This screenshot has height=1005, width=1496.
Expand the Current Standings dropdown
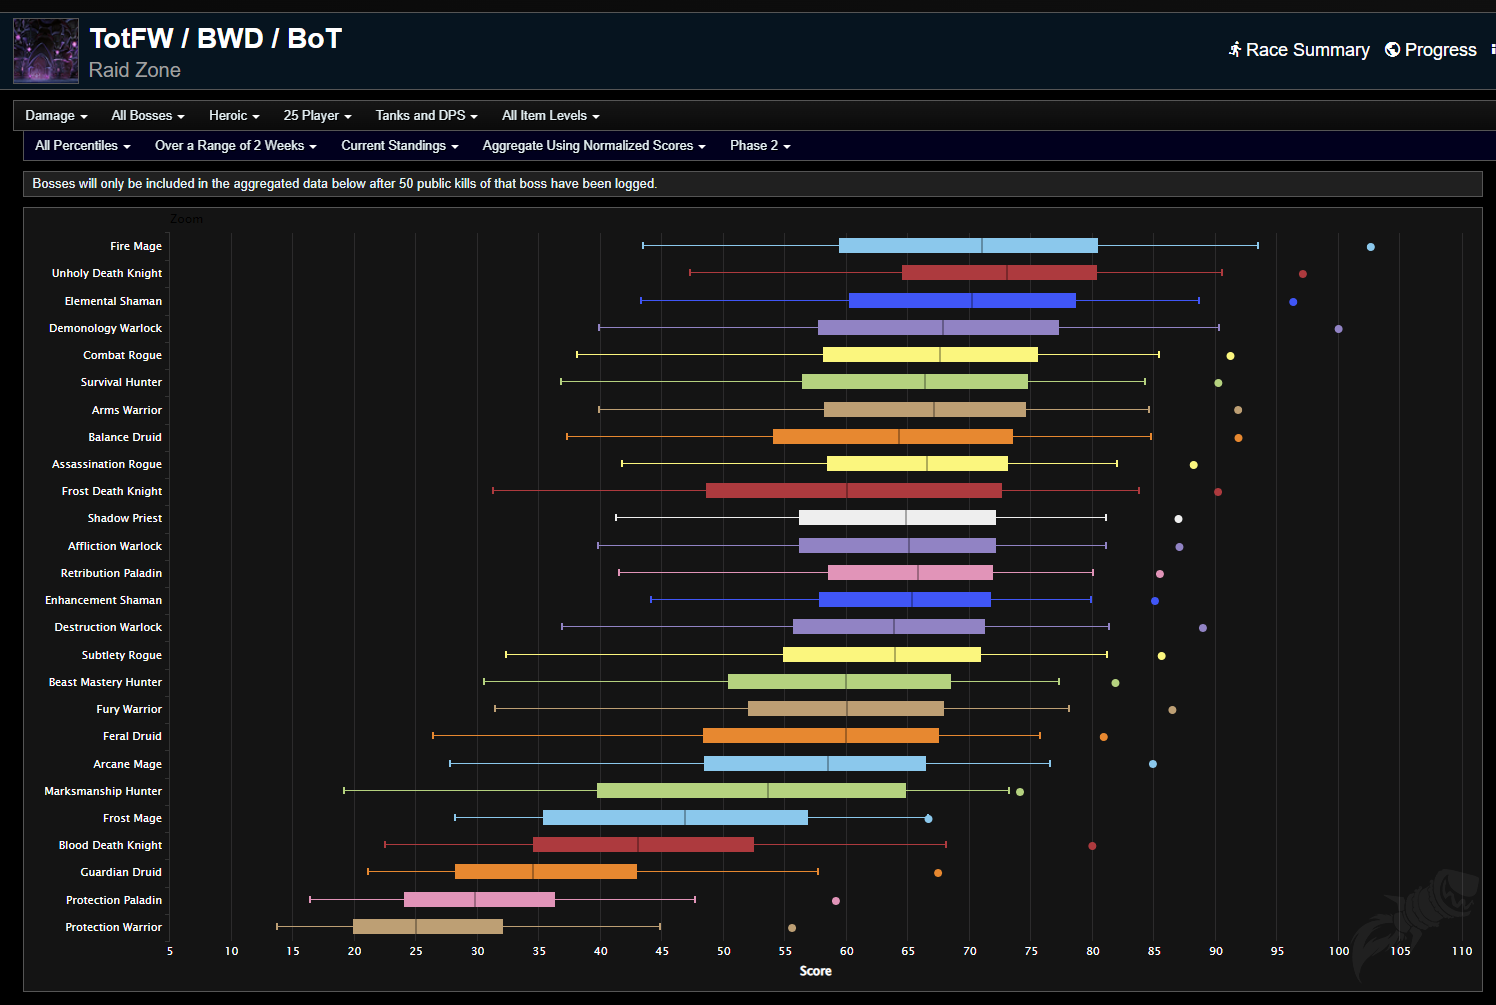coord(399,146)
